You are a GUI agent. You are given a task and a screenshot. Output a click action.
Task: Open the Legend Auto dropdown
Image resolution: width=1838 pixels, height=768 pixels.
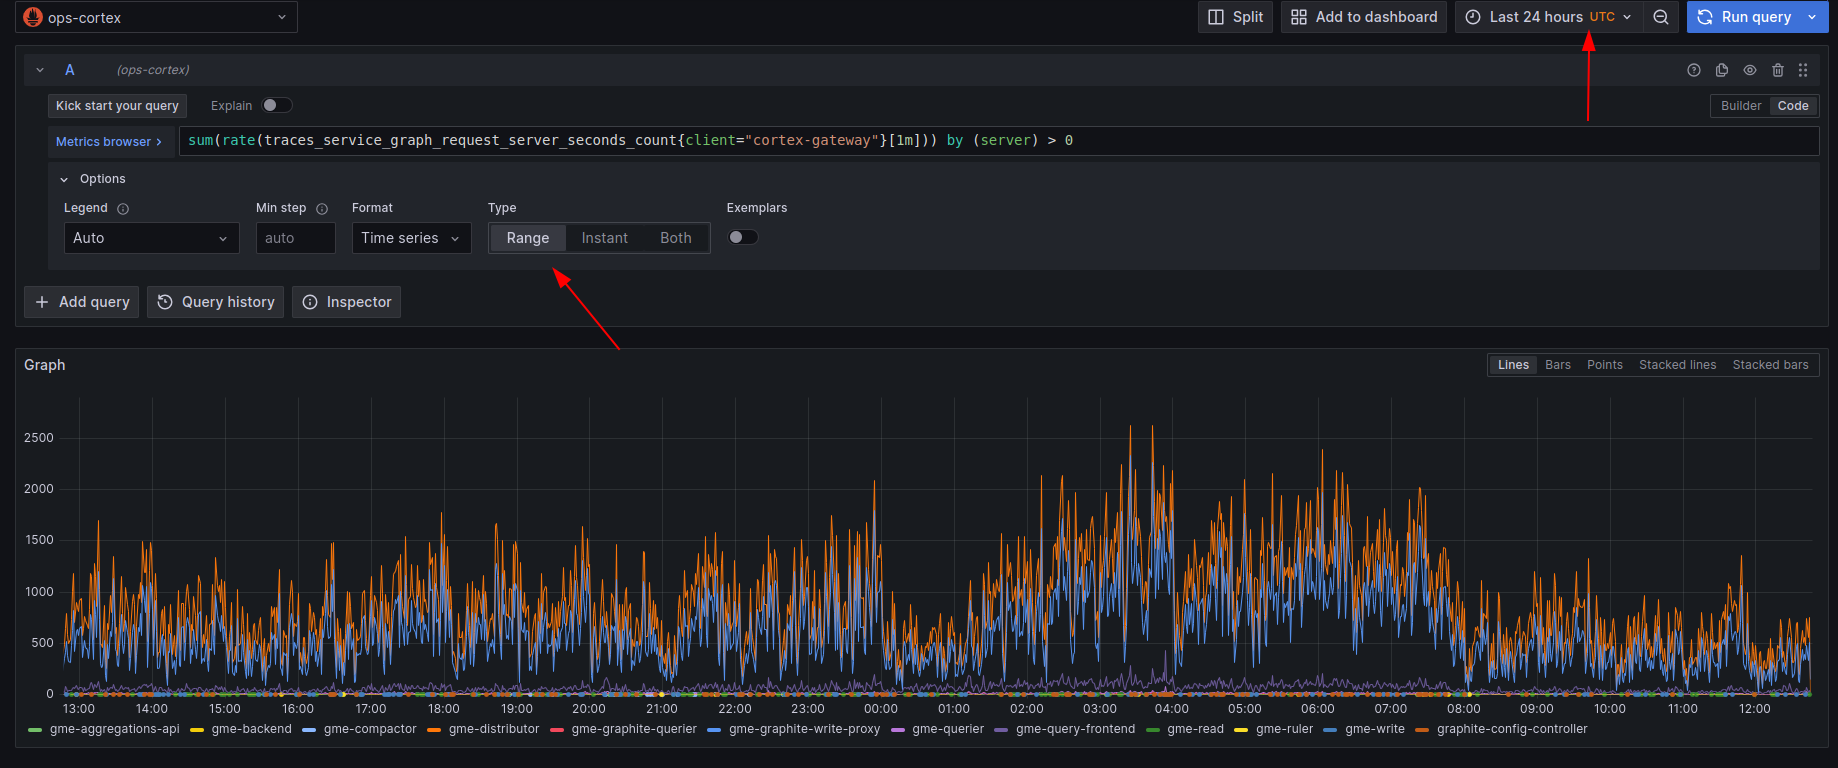pyautogui.click(x=151, y=238)
